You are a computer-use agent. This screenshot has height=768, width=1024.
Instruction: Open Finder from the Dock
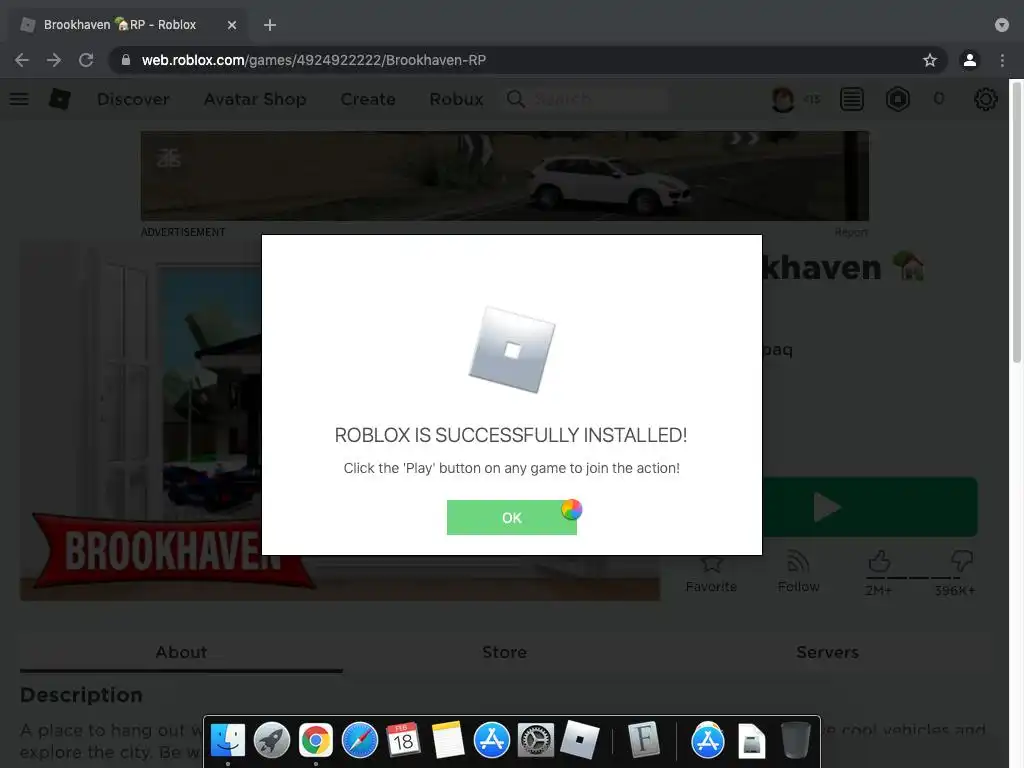[227, 741]
